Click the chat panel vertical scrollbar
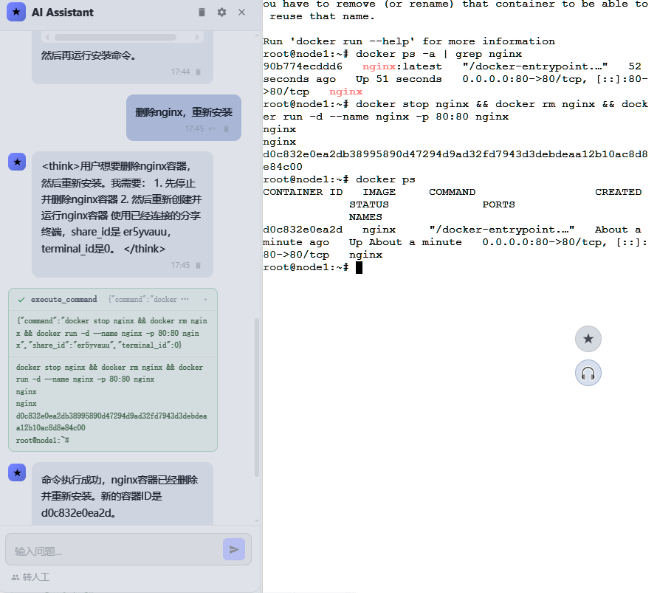This screenshot has width=657, height=593. tap(257, 397)
